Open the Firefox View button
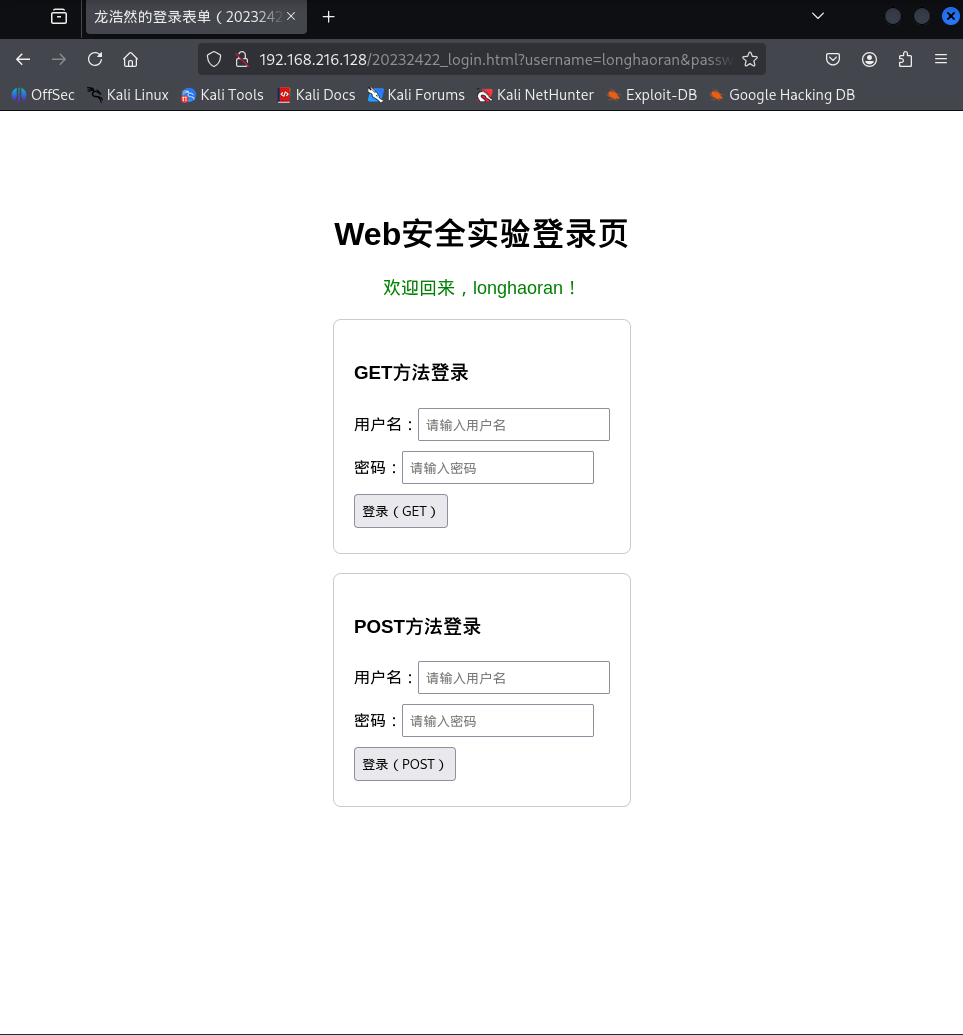Viewport: 963px width, 1035px height. [x=59, y=17]
